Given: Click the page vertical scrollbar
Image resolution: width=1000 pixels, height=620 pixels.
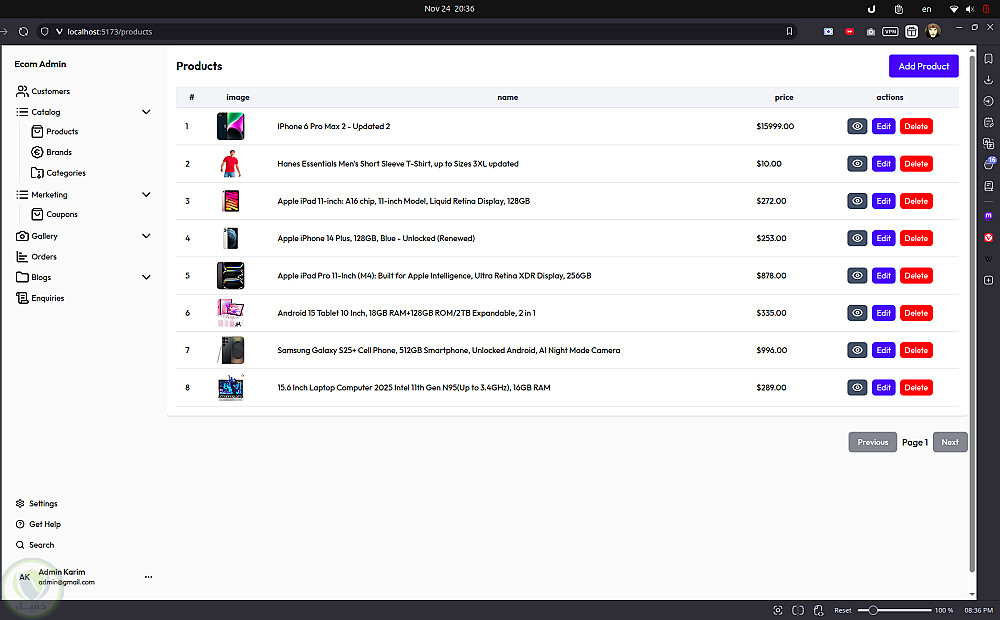Looking at the screenshot, I should coord(972,313).
